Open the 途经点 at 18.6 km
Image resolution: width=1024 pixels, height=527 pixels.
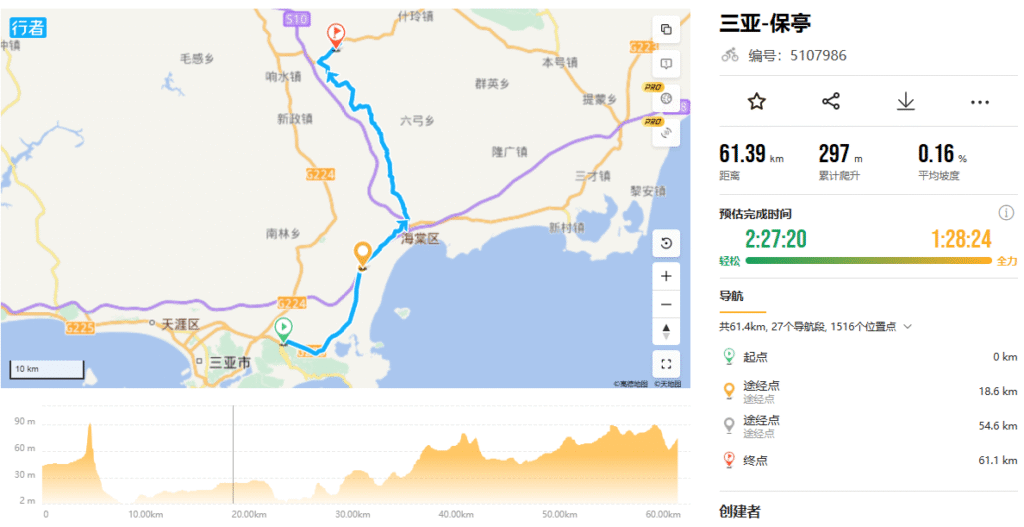(x=869, y=391)
